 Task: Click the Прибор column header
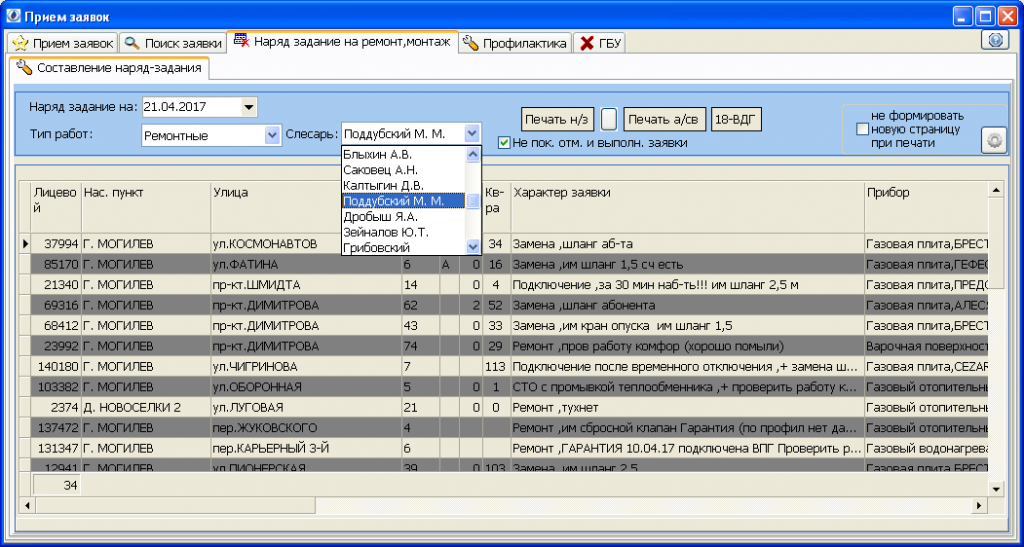[x=925, y=207]
